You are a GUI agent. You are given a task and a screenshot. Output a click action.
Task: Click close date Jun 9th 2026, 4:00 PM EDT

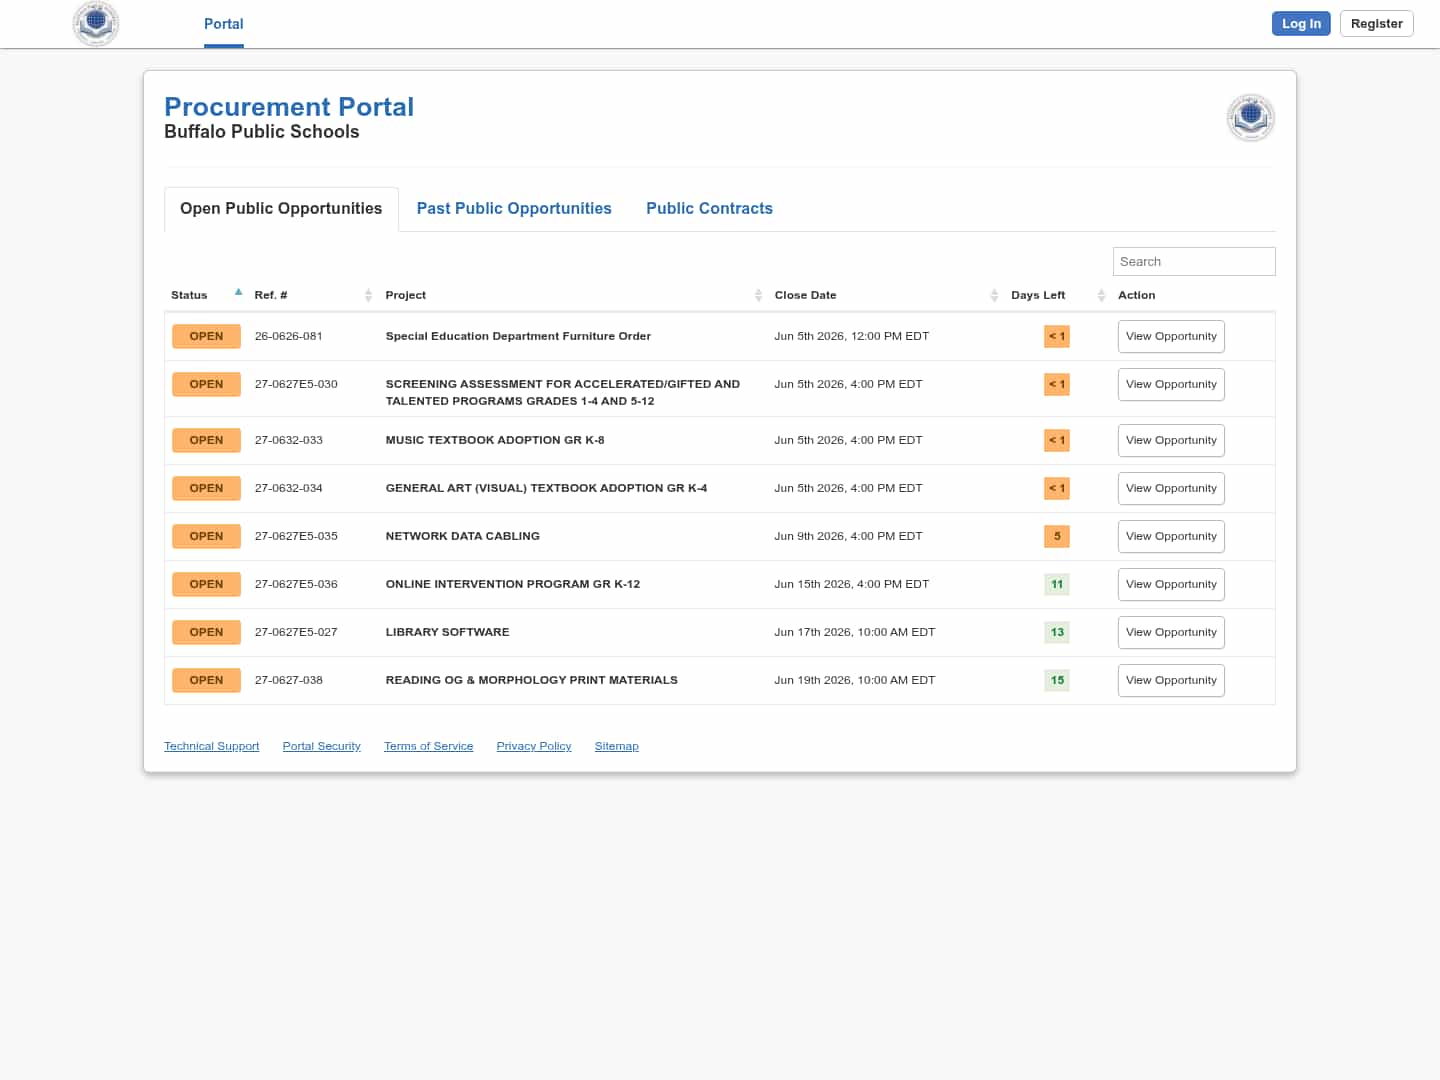point(848,536)
